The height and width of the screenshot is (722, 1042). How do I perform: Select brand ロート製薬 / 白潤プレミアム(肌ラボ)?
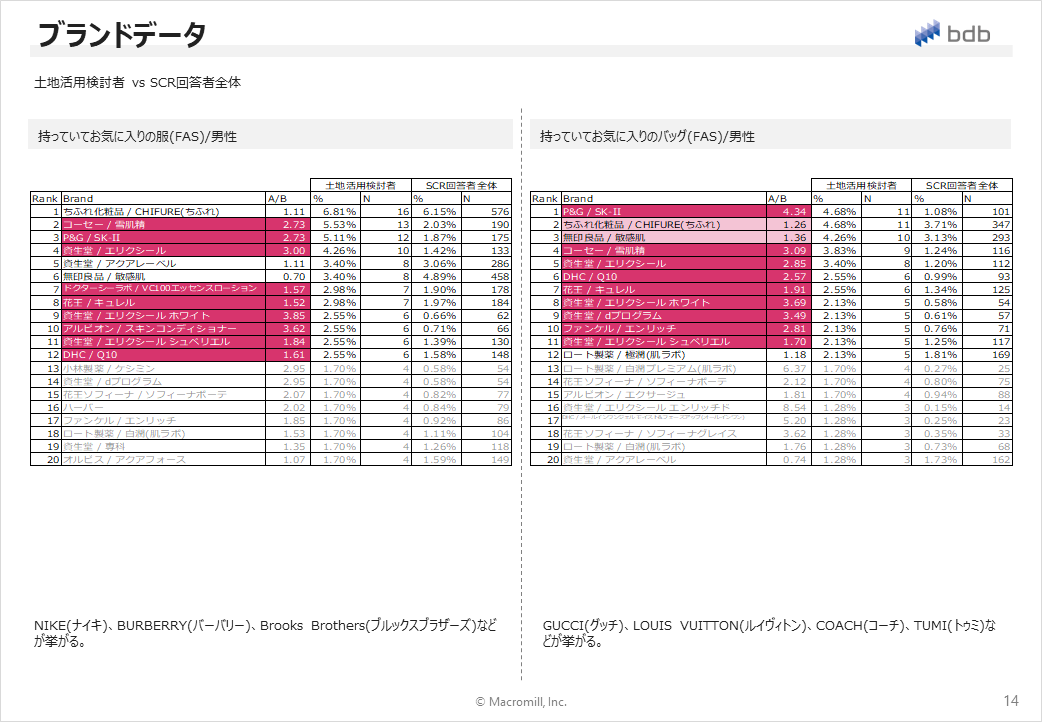pyautogui.click(x=665, y=368)
